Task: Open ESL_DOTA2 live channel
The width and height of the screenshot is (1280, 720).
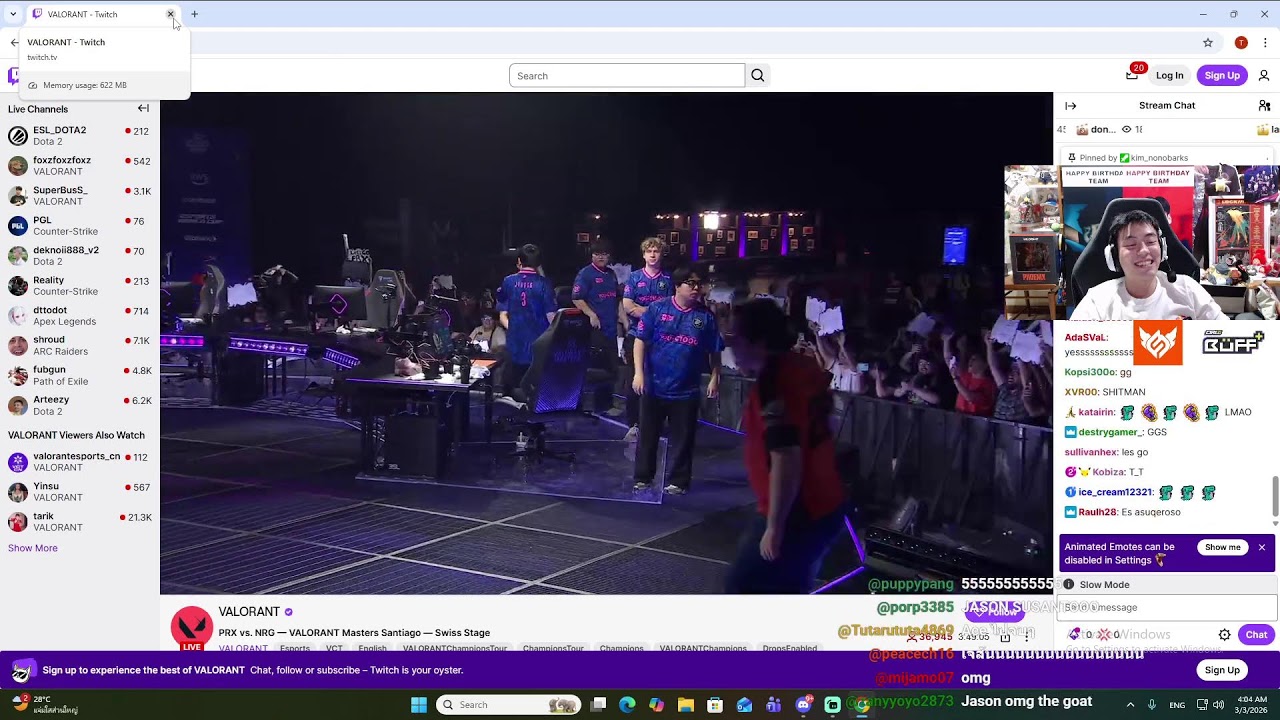Action: [x=80, y=136]
